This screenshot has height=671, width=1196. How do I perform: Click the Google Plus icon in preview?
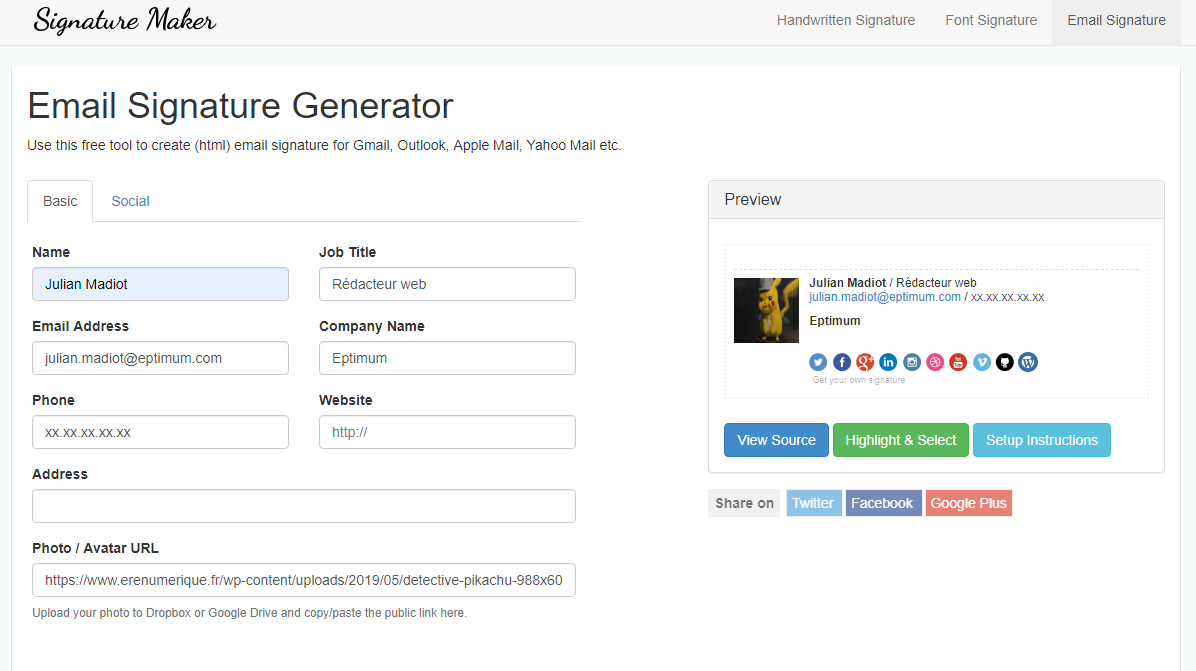pyautogui.click(x=865, y=362)
